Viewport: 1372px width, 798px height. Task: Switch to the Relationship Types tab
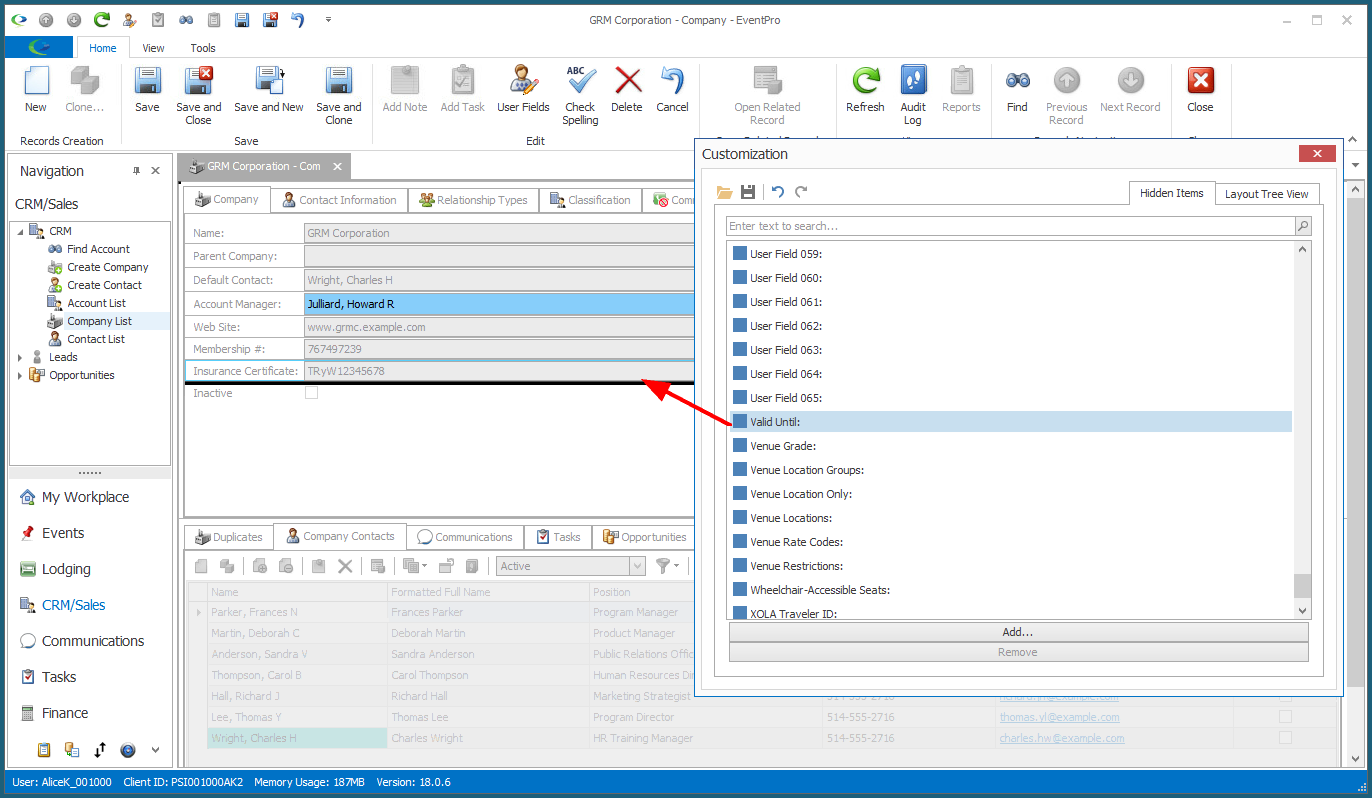[474, 200]
